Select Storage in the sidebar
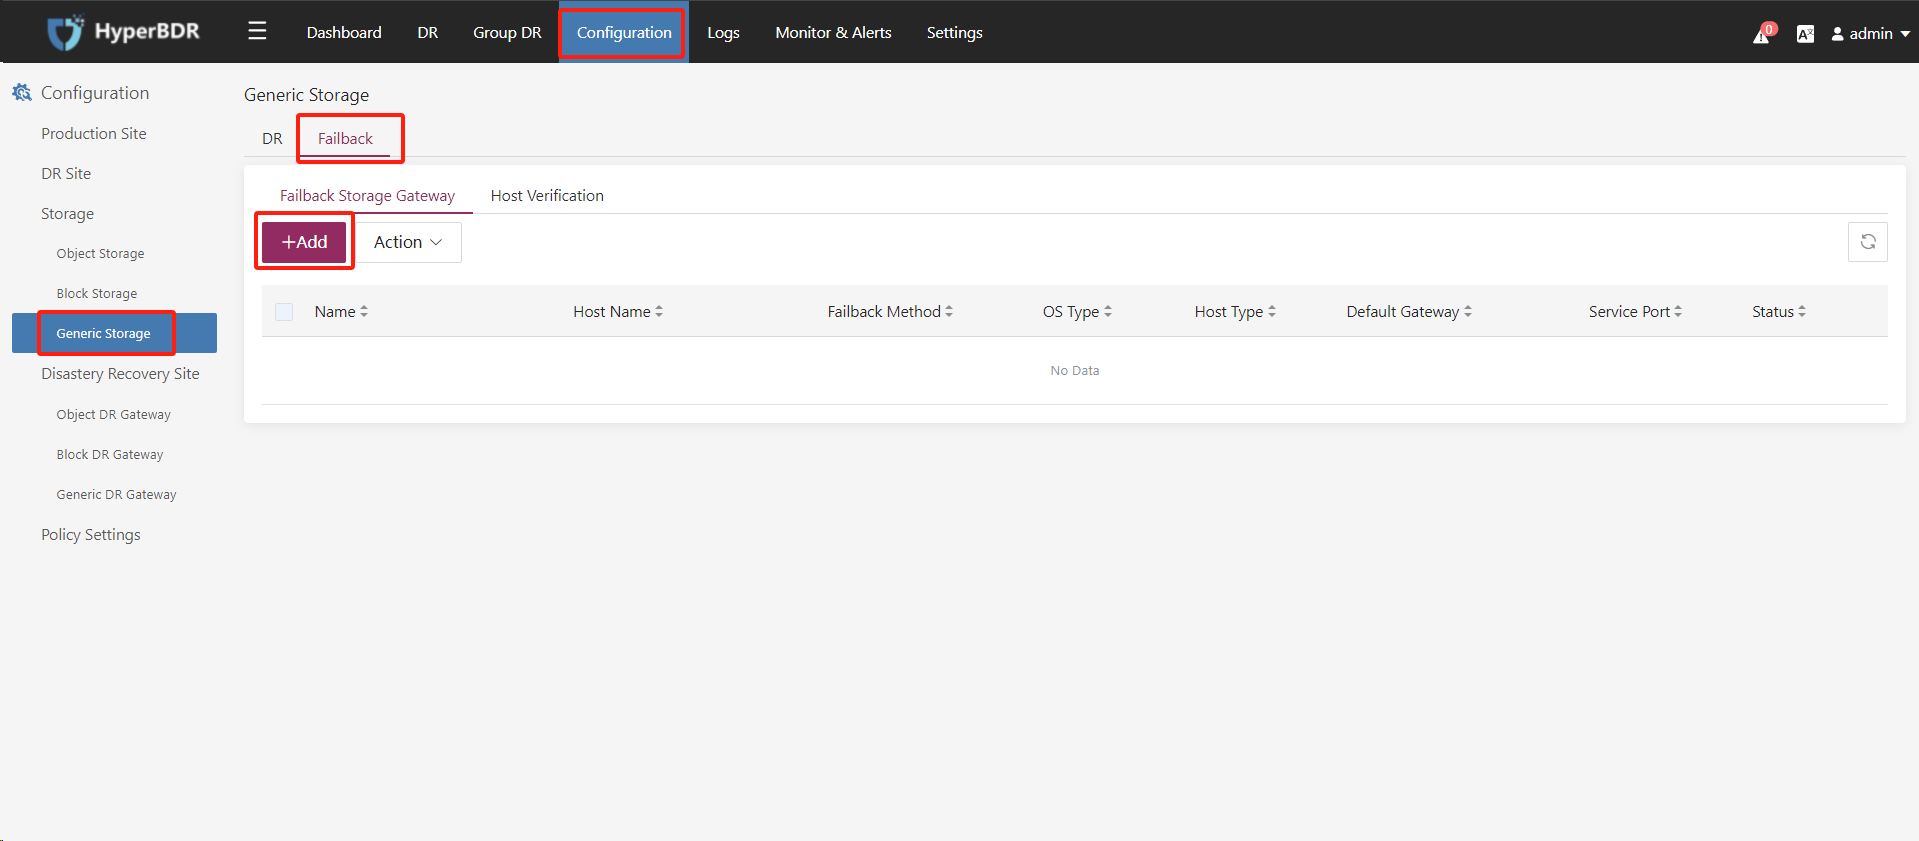This screenshot has height=841, width=1919. click(67, 214)
